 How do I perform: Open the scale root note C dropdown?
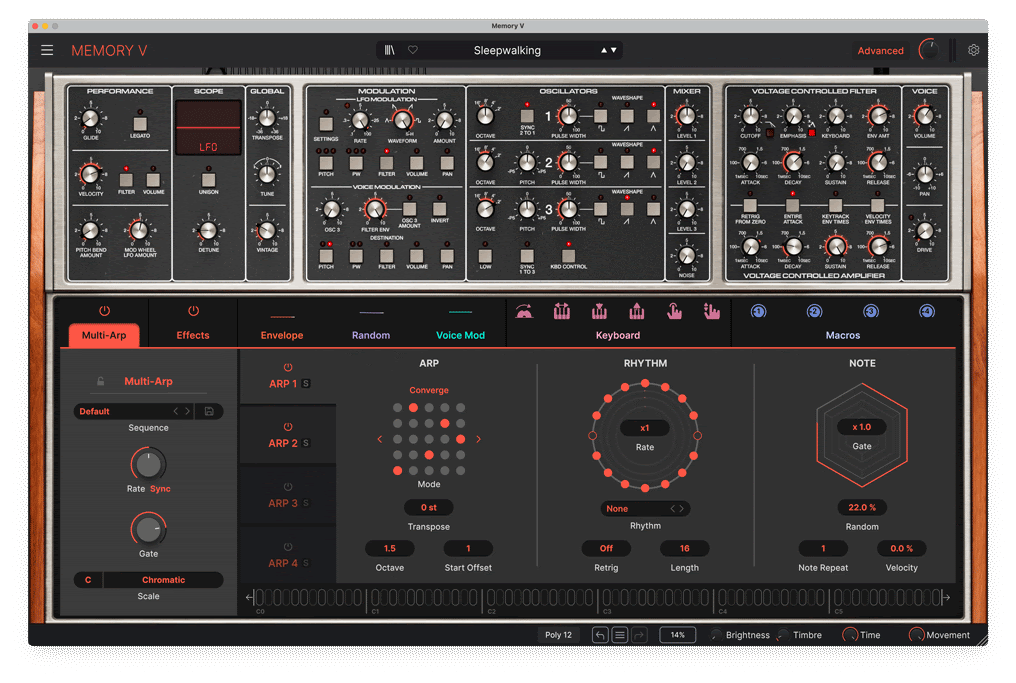[88, 580]
